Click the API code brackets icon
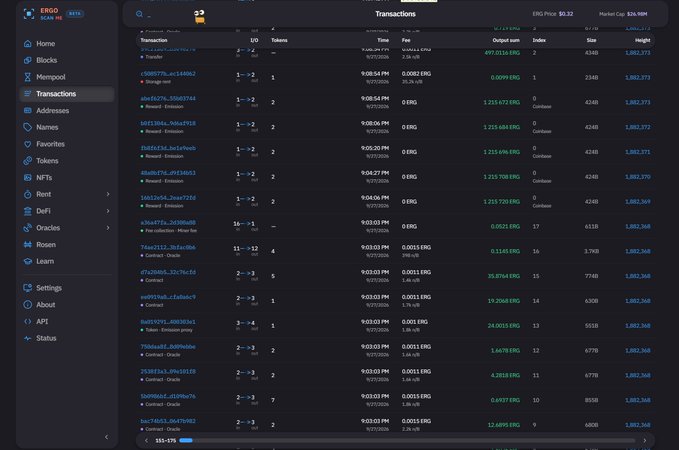This screenshot has width=679, height=450. (x=28, y=321)
